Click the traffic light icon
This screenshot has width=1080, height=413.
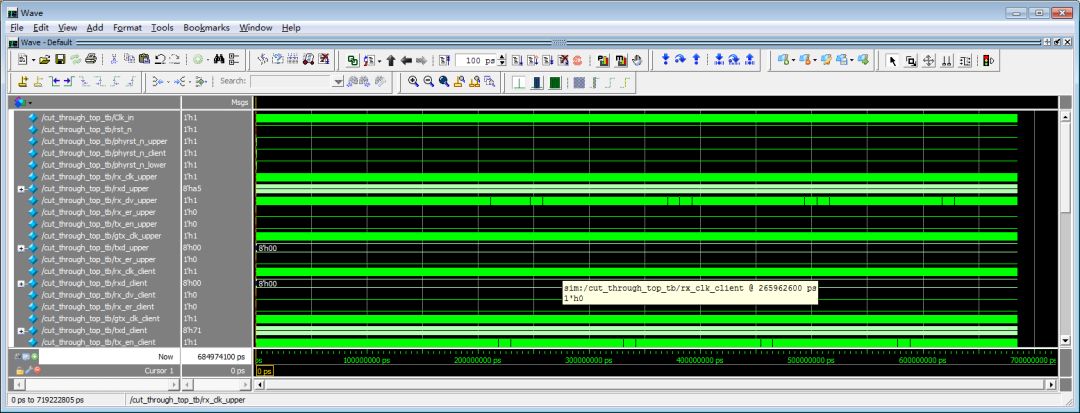[988, 61]
